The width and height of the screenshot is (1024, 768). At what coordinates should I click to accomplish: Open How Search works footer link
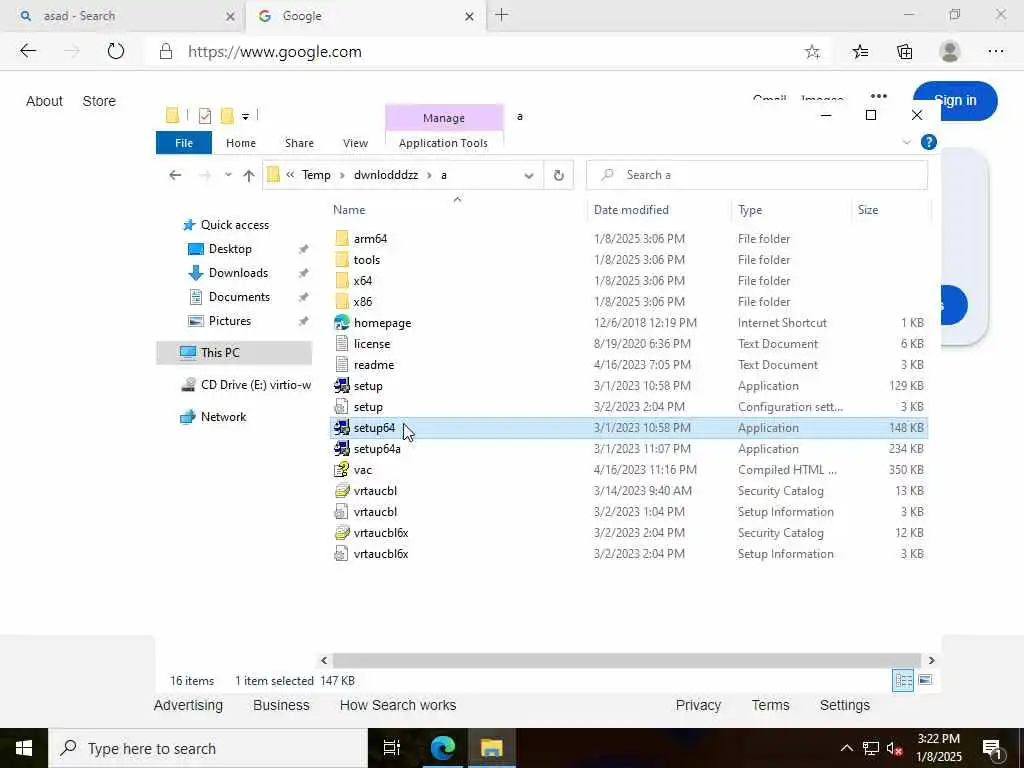coord(398,705)
